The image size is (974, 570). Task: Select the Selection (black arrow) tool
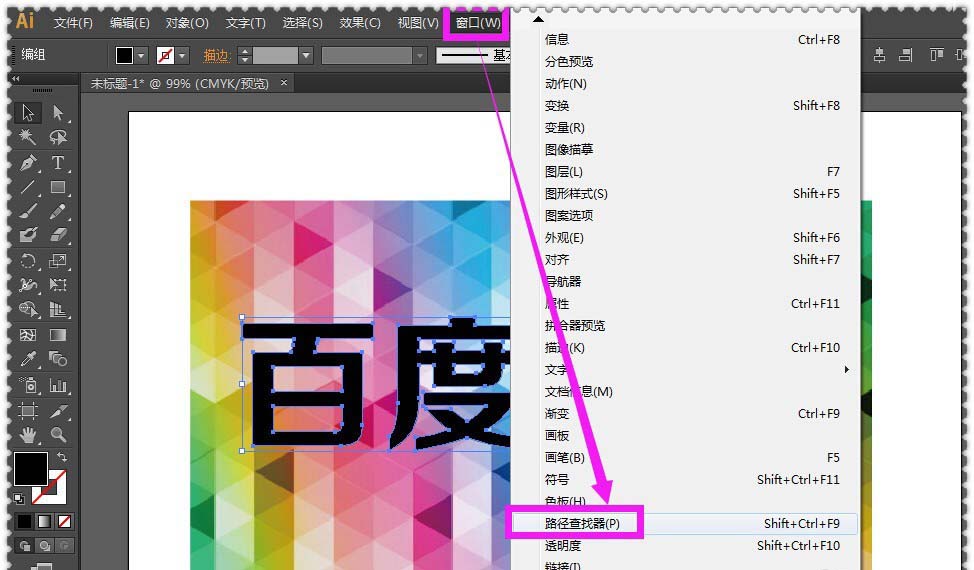28,112
